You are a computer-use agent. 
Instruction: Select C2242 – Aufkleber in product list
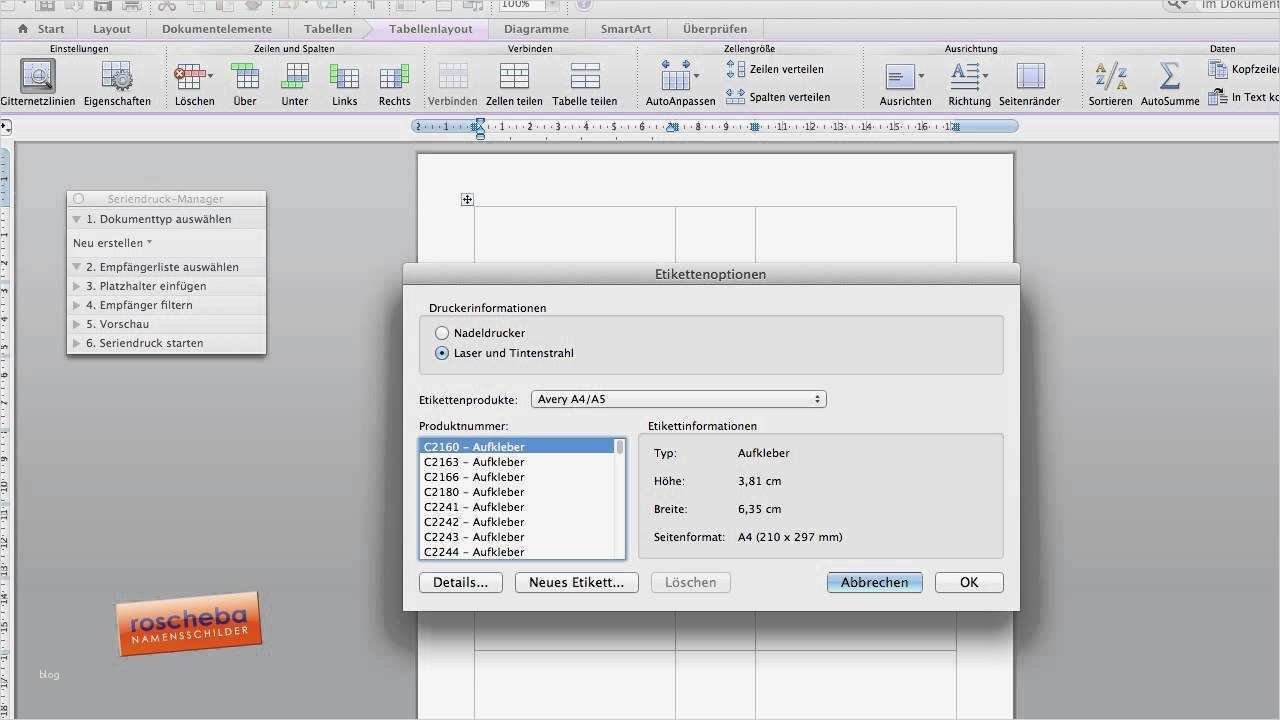(517, 522)
